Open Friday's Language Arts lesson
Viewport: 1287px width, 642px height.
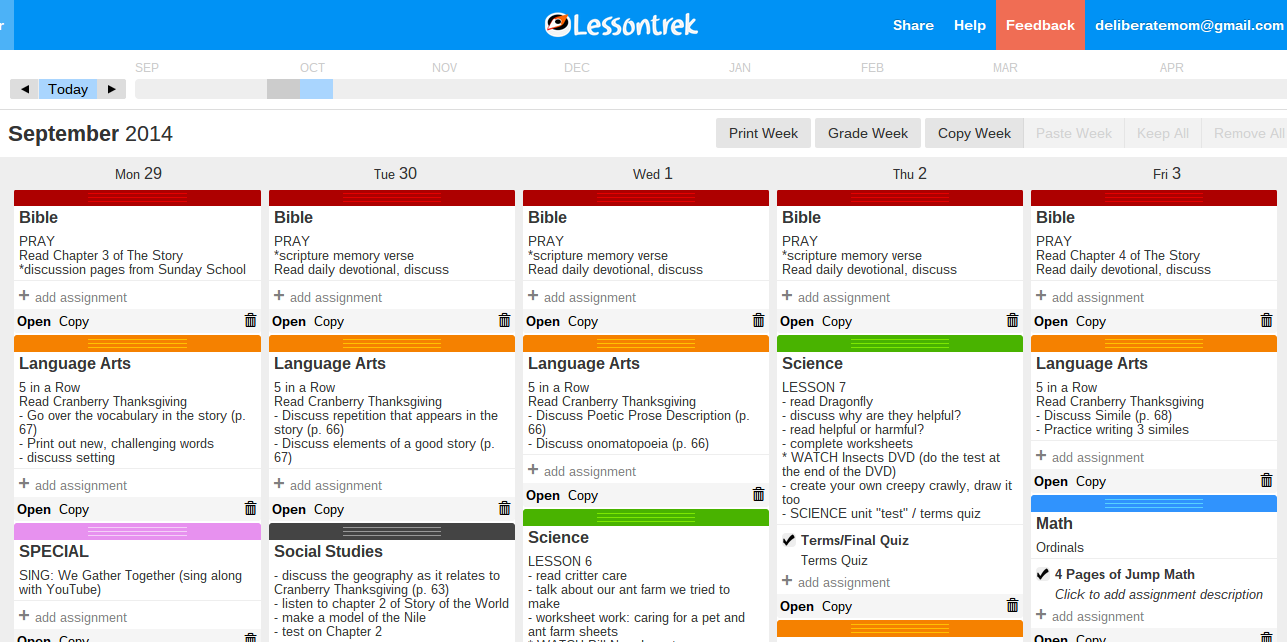click(x=1051, y=481)
